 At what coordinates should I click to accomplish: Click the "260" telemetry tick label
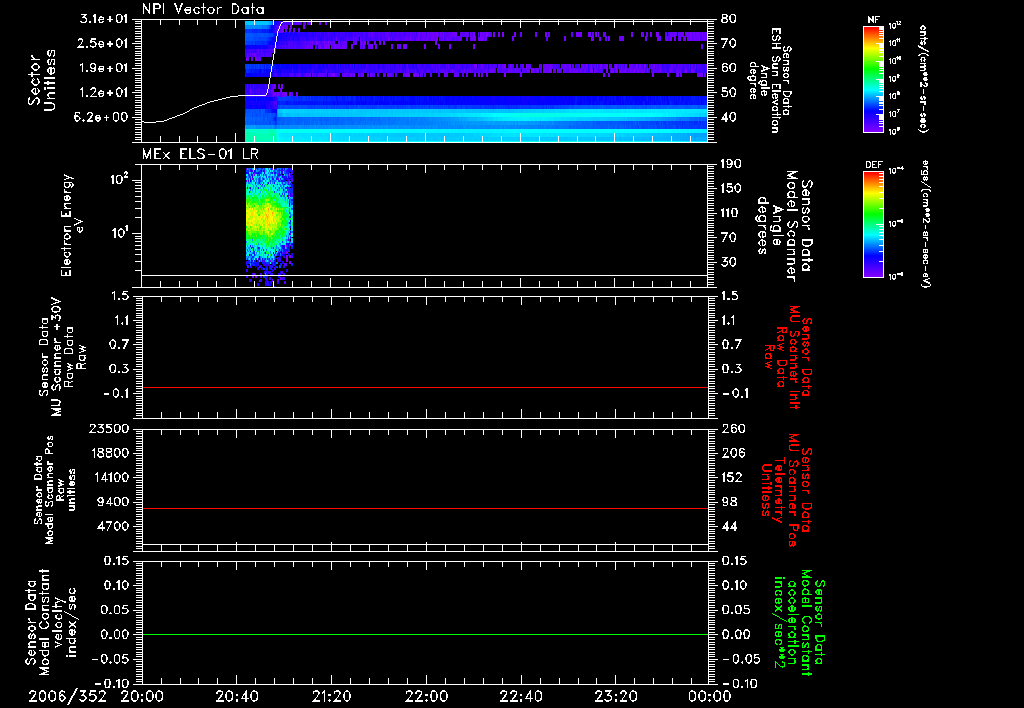(x=733, y=429)
